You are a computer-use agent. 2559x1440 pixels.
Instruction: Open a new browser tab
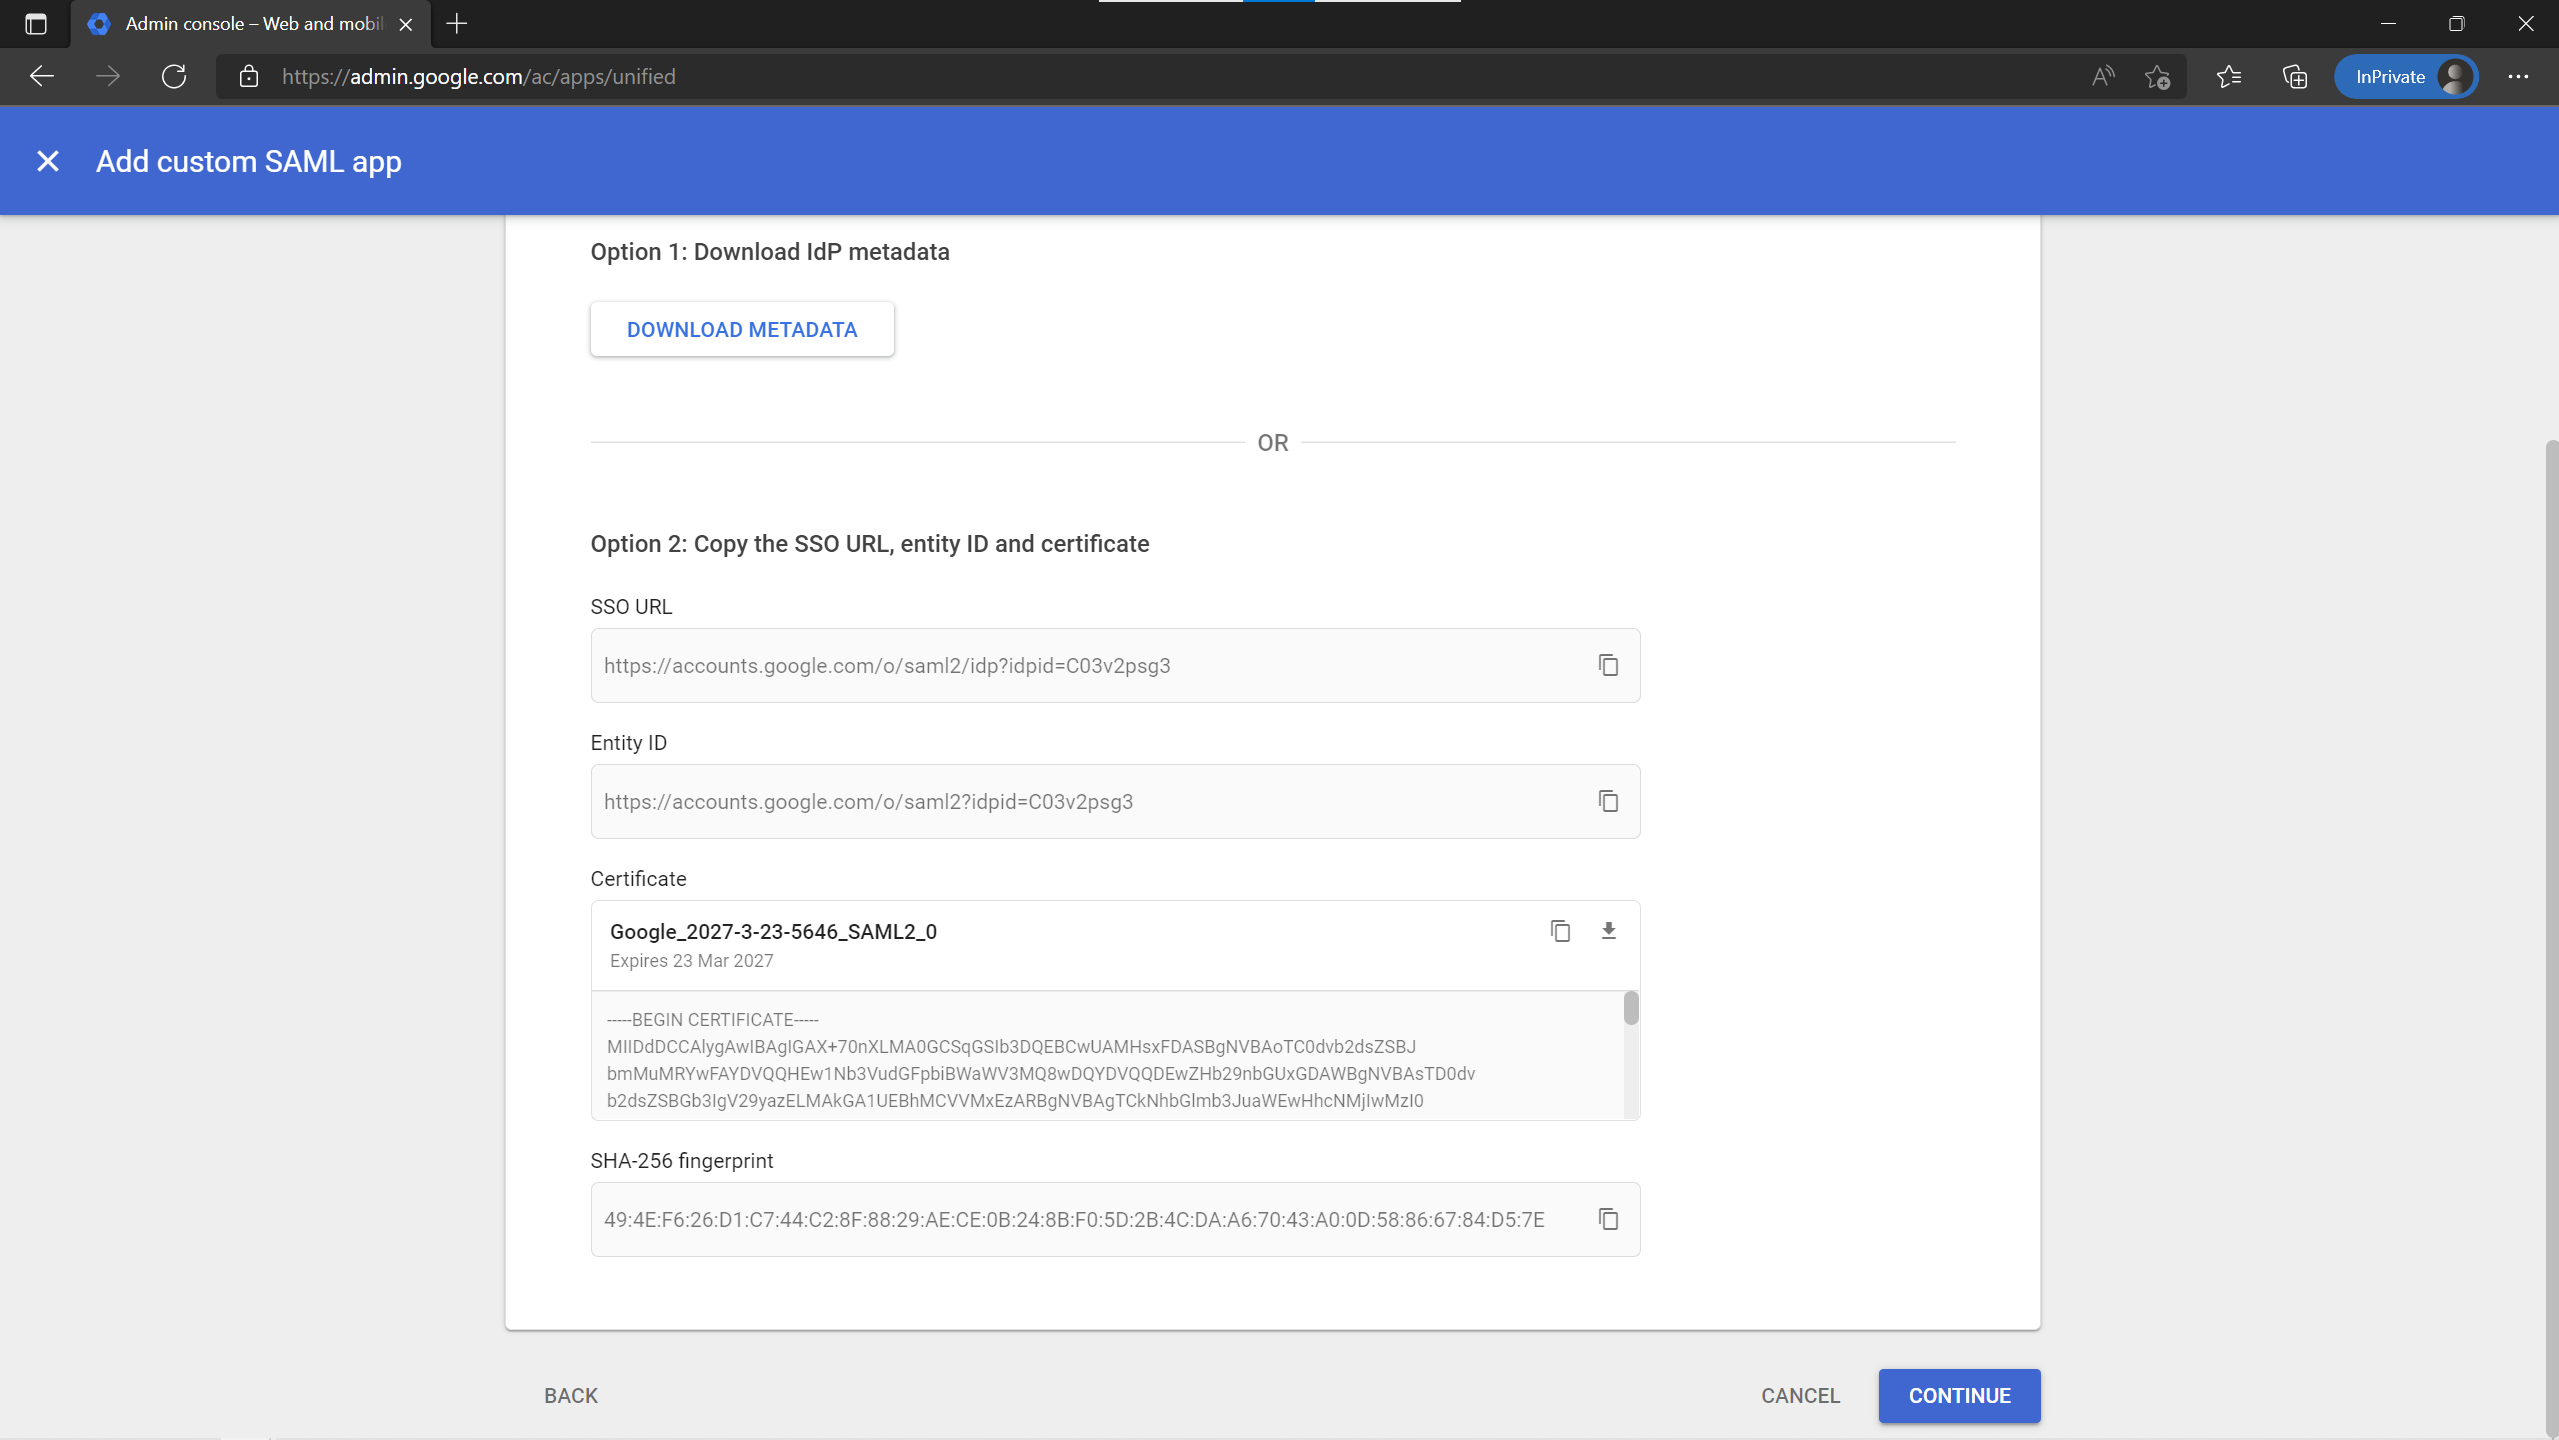pyautogui.click(x=457, y=24)
